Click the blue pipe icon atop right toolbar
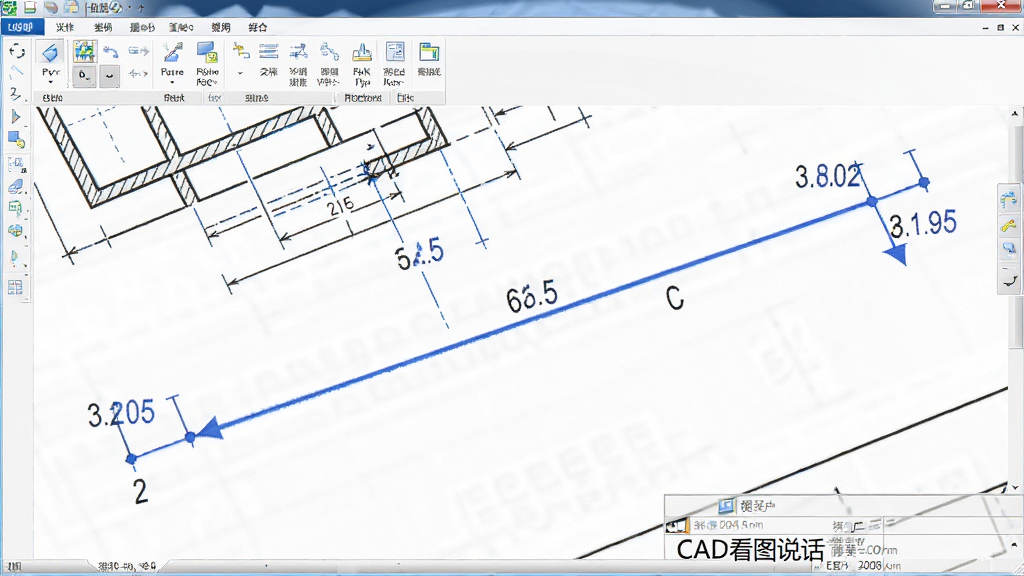The image size is (1024, 576). tap(1009, 200)
